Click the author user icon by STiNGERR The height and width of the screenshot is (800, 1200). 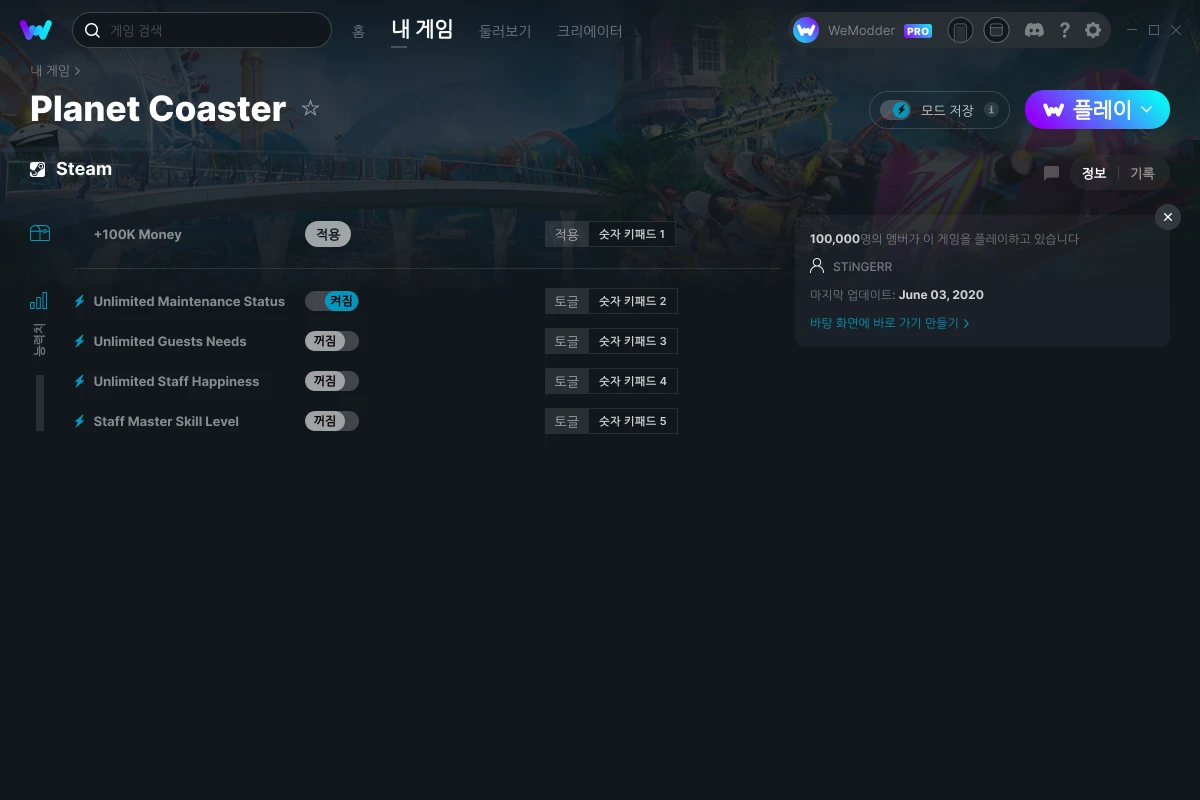point(817,267)
